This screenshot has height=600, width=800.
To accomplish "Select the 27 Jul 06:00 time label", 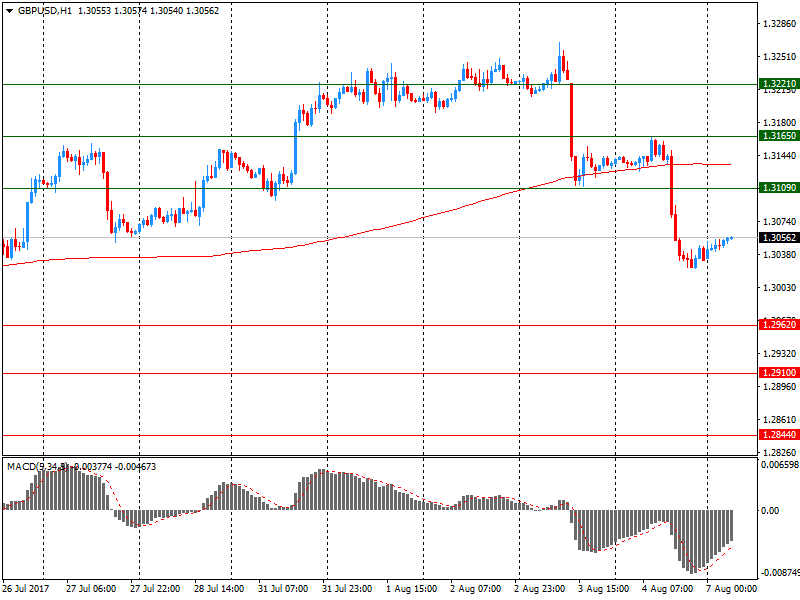I will click(x=91, y=589).
